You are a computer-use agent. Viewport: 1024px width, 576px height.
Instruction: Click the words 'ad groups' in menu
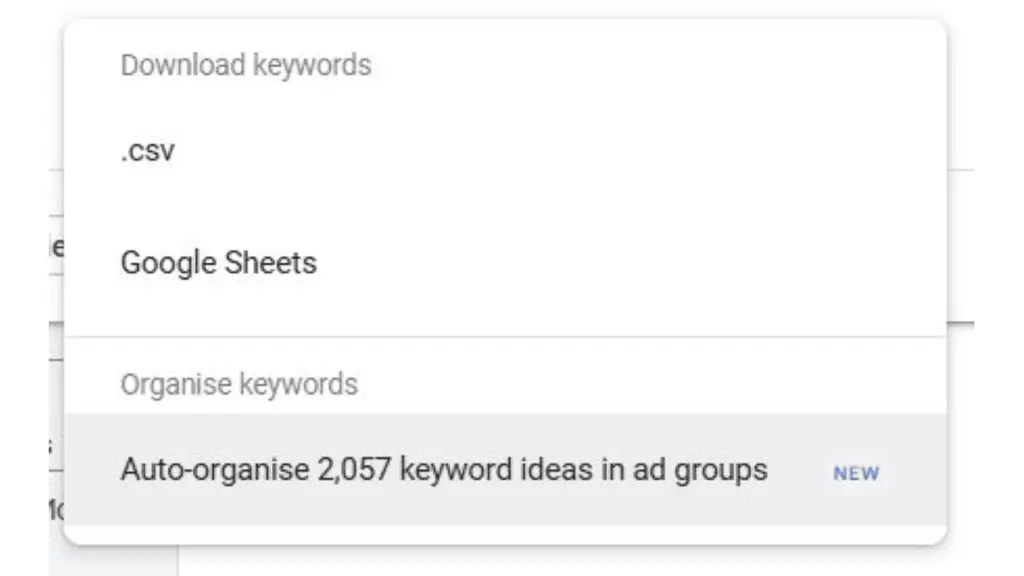coord(717,470)
